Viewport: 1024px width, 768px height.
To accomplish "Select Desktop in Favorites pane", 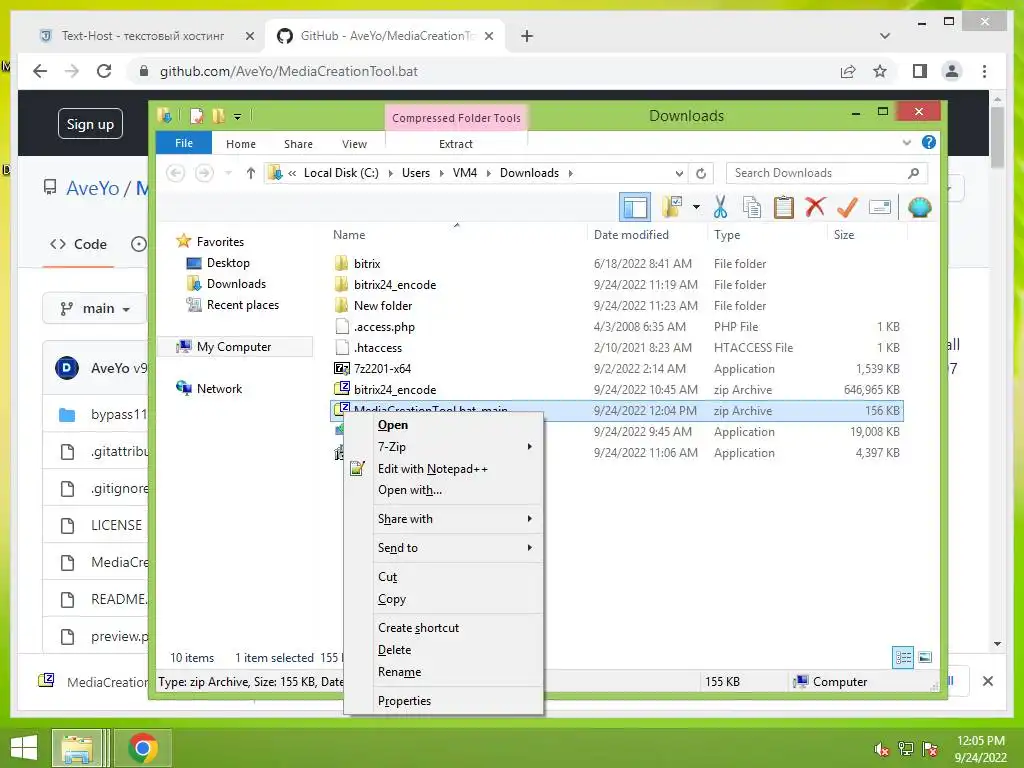I will click(228, 263).
